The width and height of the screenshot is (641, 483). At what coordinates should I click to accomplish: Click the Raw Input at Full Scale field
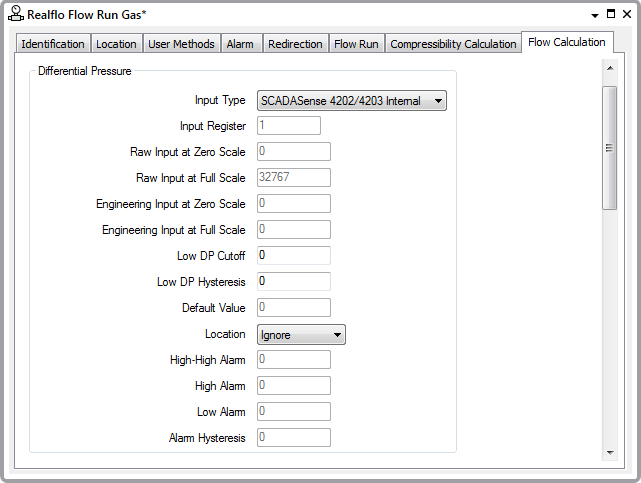tap(293, 178)
